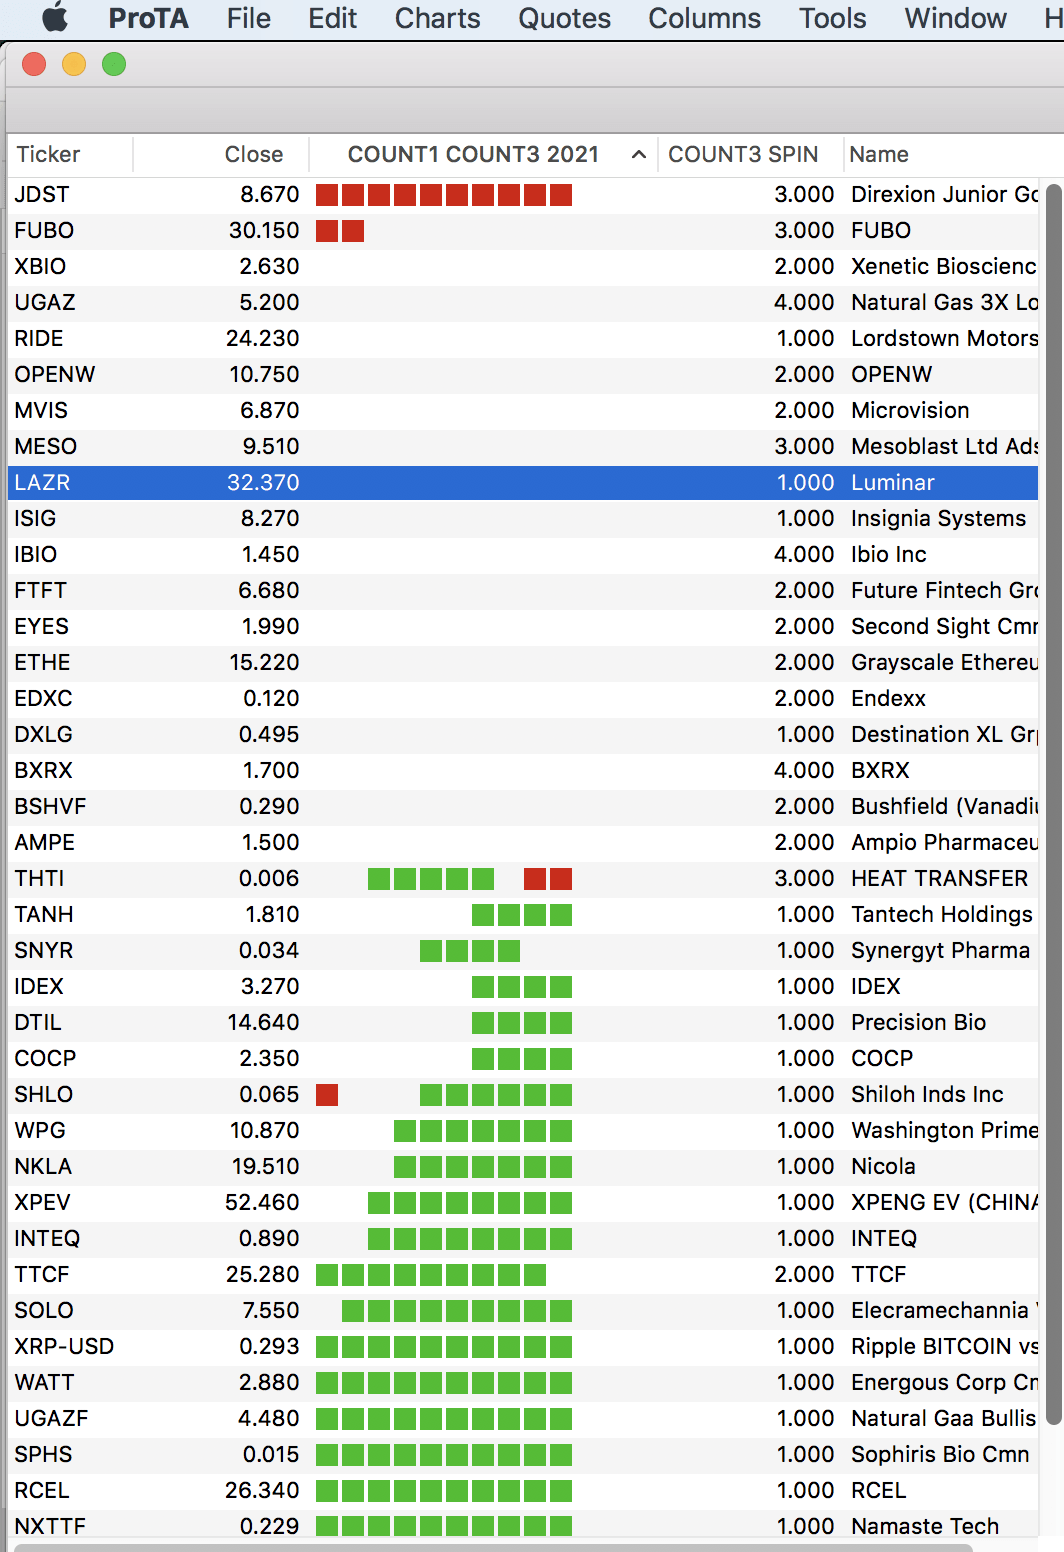This screenshot has width=1064, height=1552.
Task: Select the TANH ticker row
Action: 523,914
